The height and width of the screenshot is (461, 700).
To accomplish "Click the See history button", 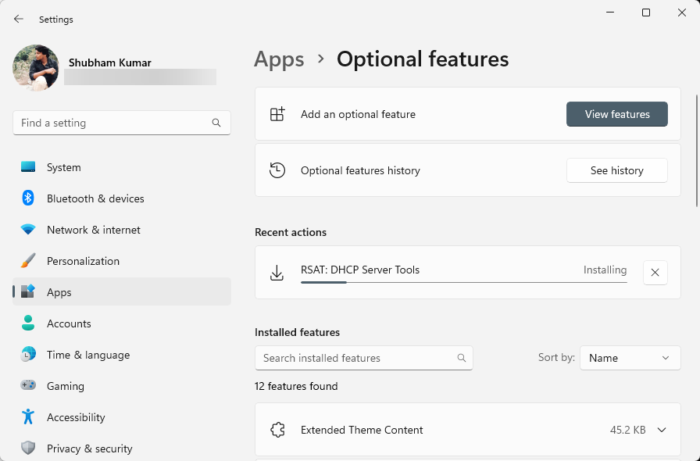I will [x=617, y=171].
